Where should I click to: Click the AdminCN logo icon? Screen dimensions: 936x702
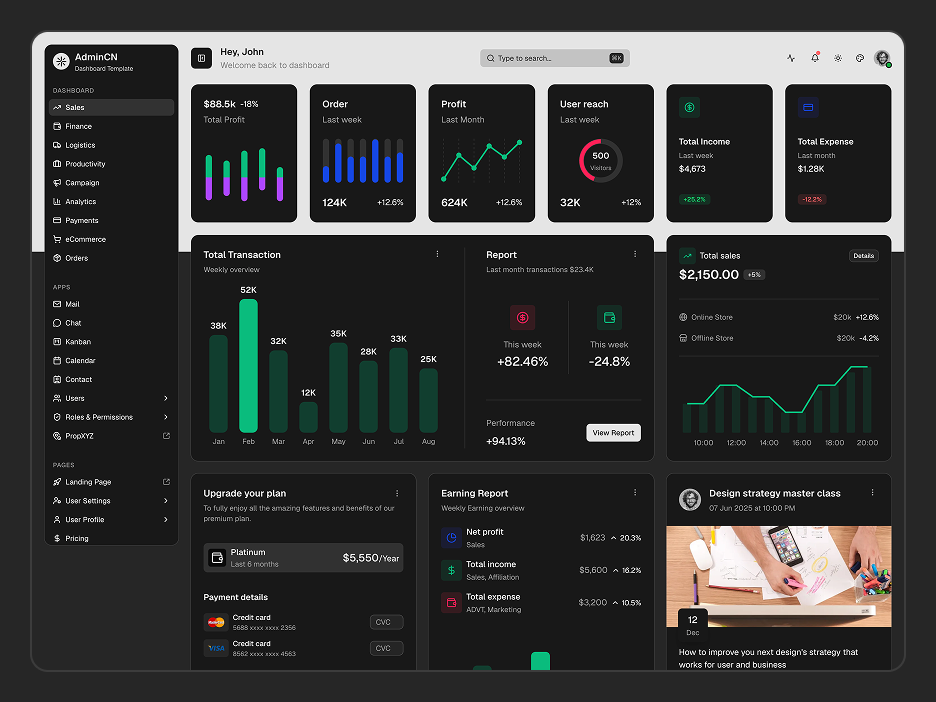[61, 61]
